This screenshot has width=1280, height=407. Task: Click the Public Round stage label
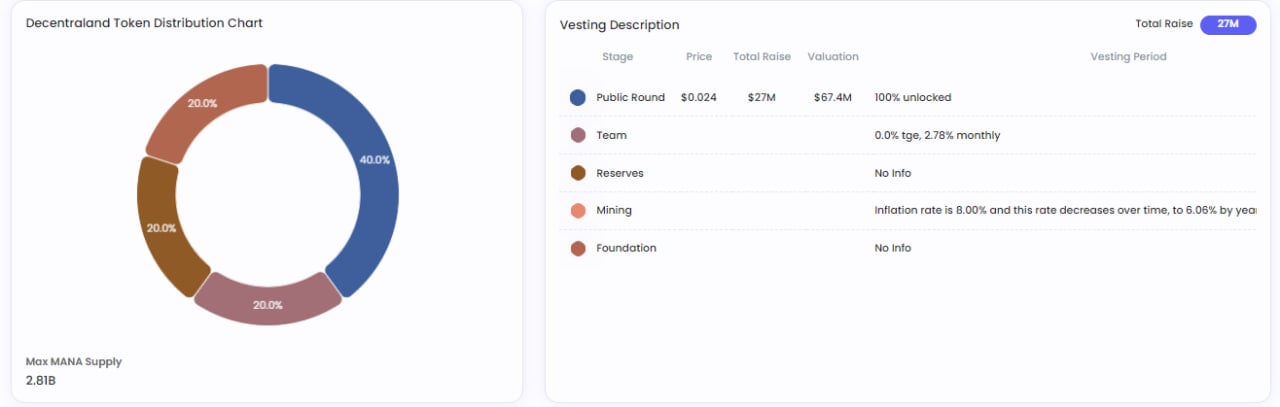click(x=630, y=98)
